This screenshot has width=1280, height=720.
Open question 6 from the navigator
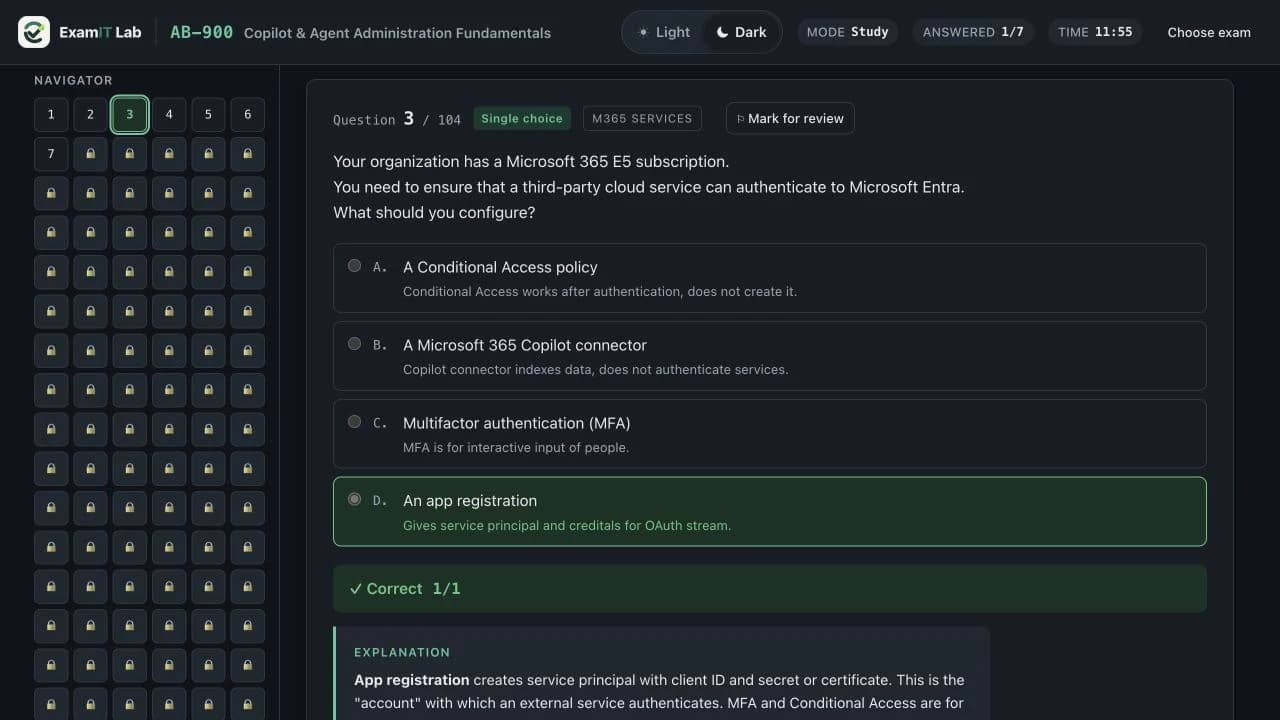[247, 115]
